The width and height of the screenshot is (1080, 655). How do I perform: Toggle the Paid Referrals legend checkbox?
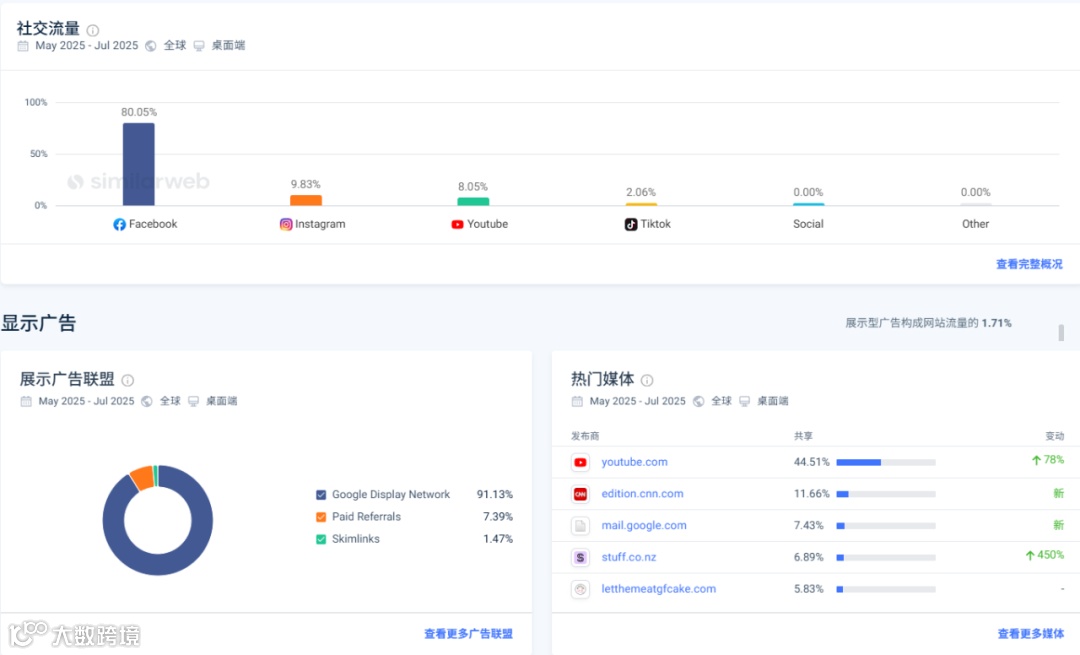[x=321, y=517]
